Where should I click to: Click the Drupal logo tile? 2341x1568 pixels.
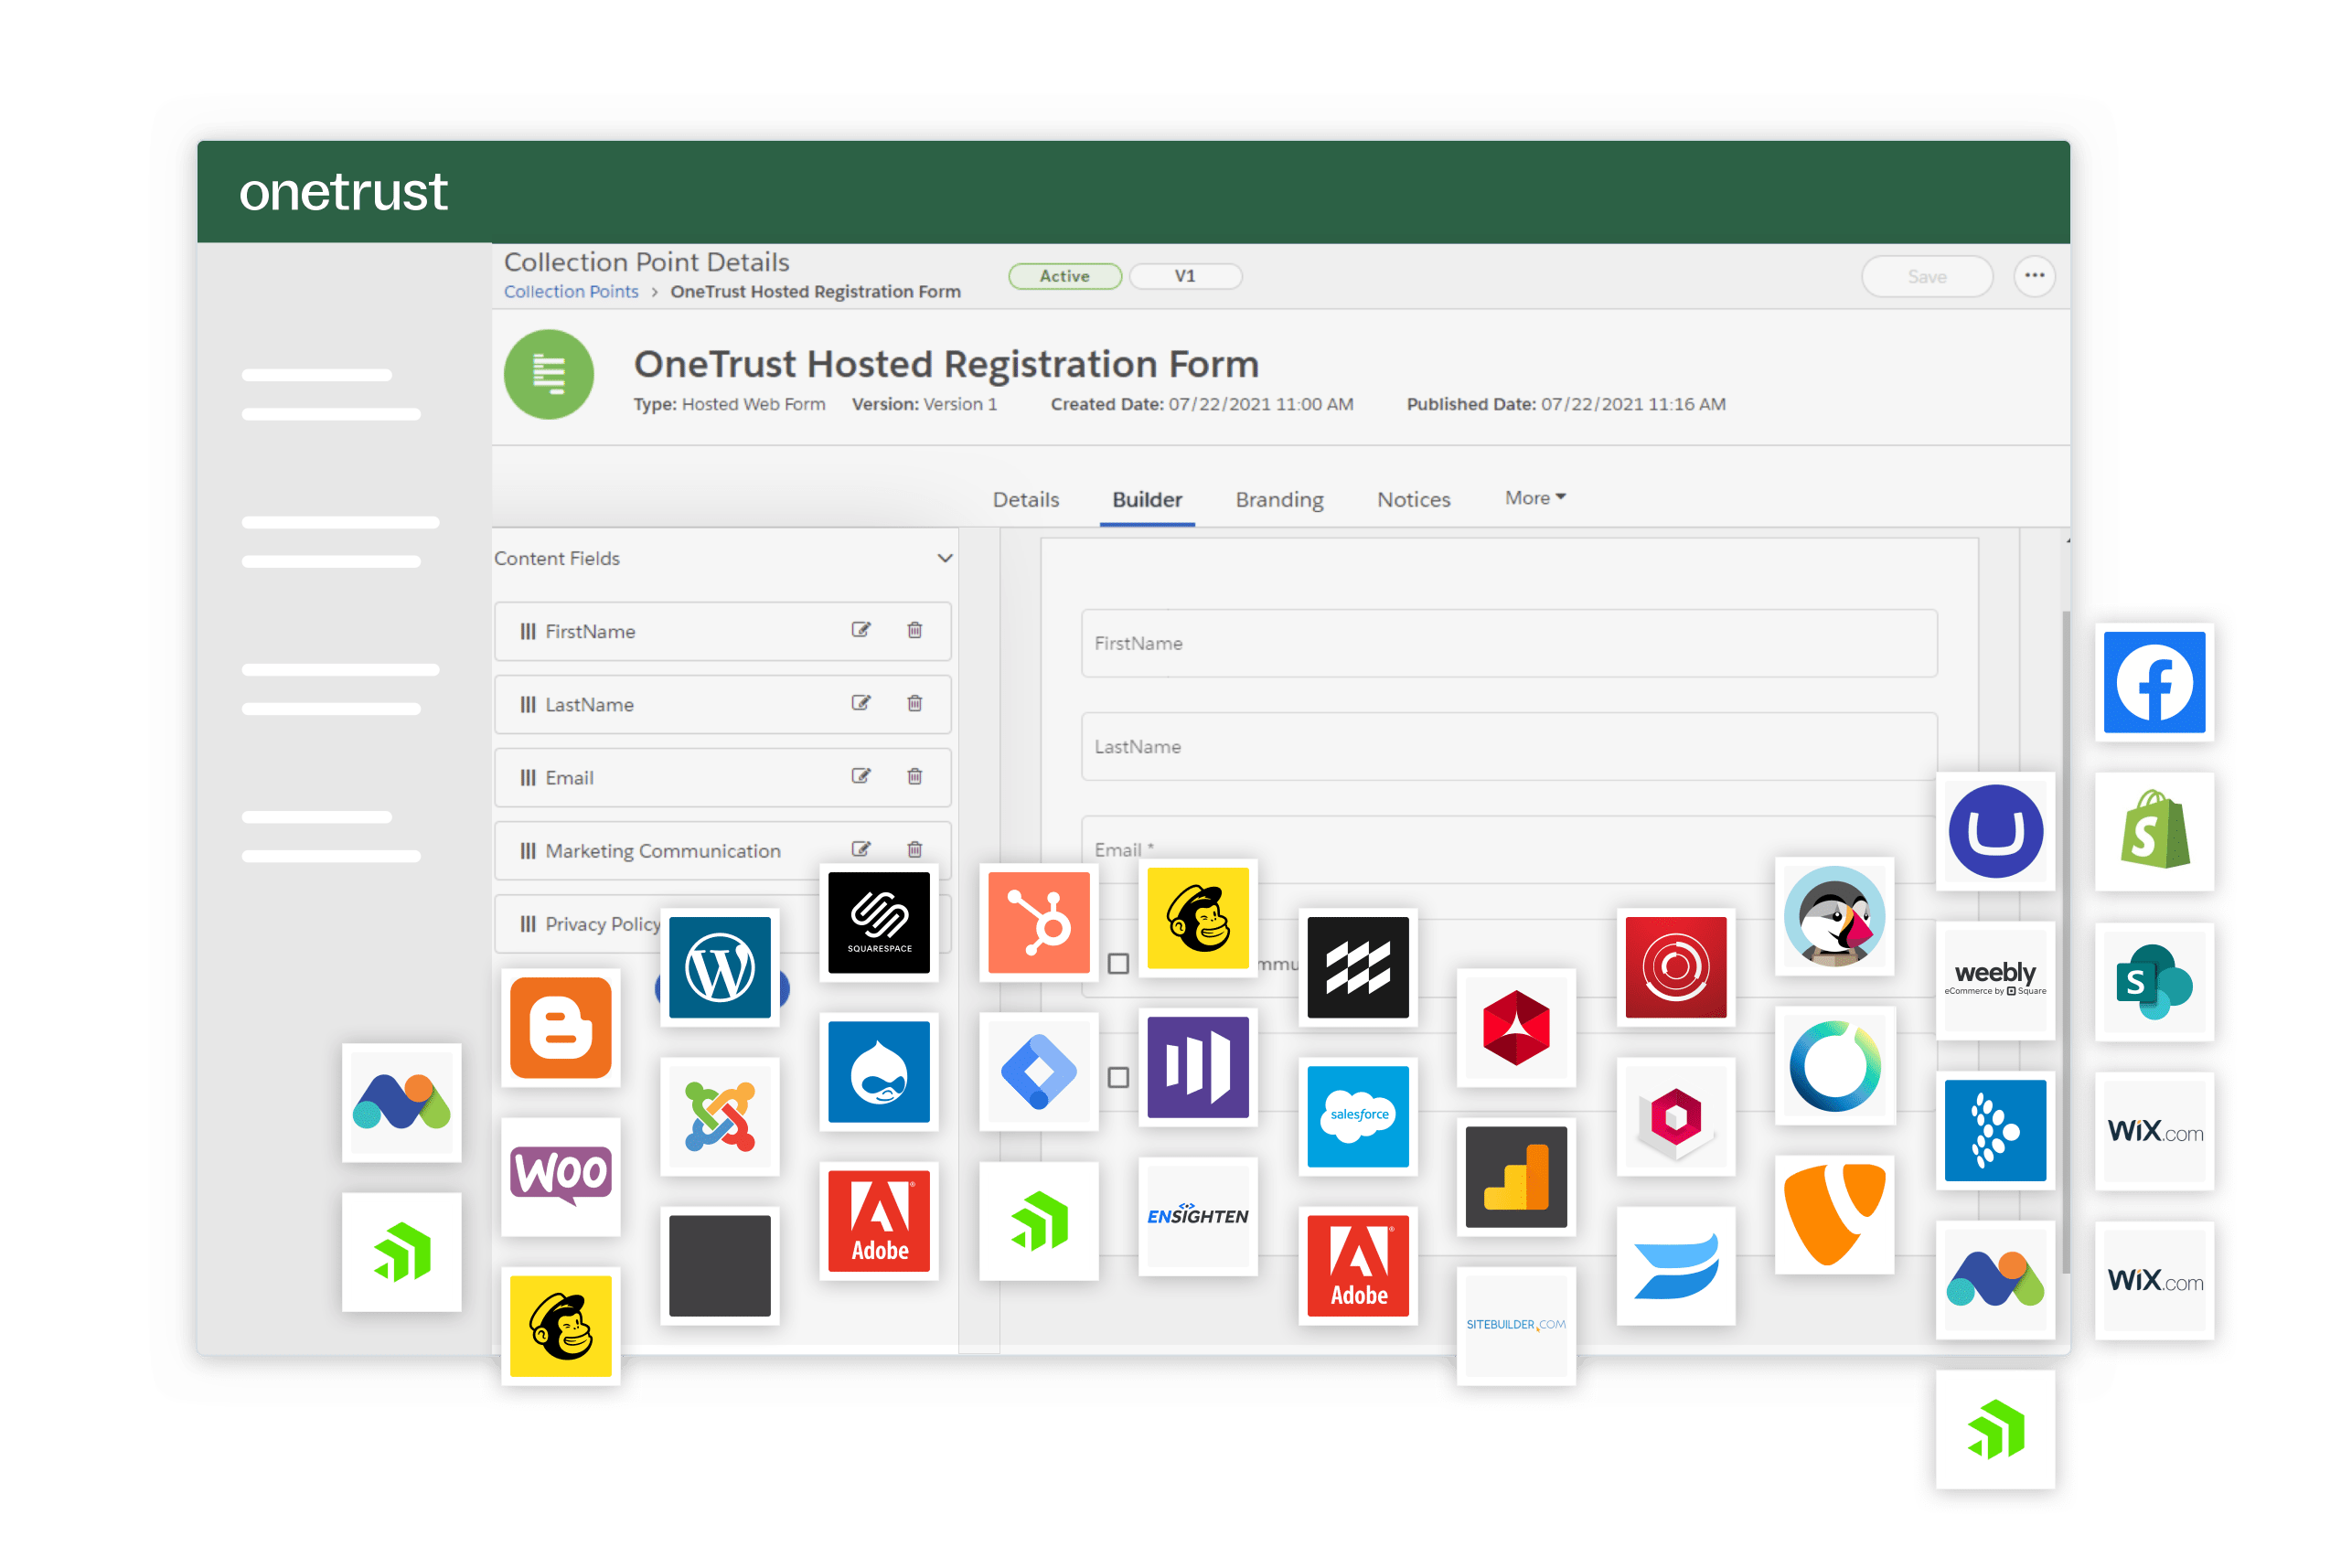click(878, 1071)
